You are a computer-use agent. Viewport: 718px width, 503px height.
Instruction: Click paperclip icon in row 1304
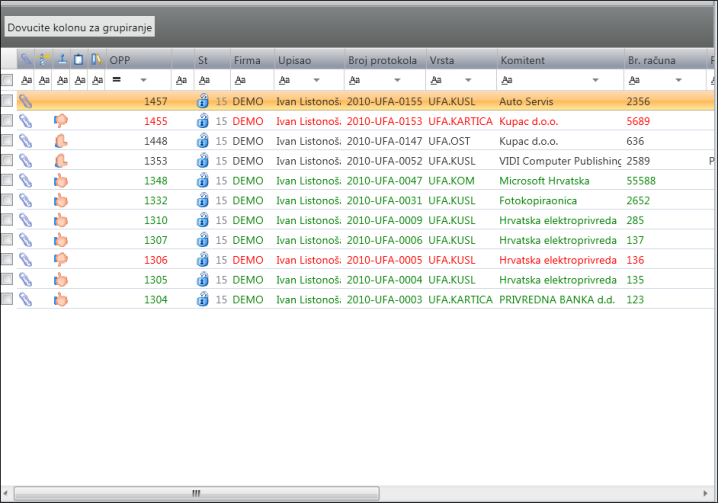pos(26,300)
